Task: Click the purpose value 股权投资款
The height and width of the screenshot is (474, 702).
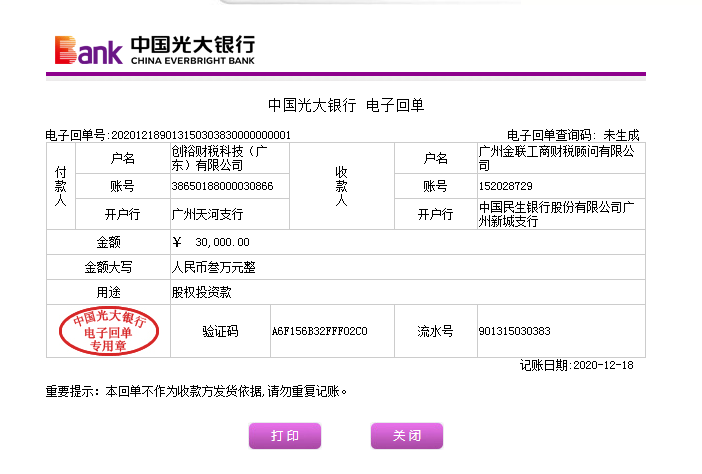Action: click(202, 292)
